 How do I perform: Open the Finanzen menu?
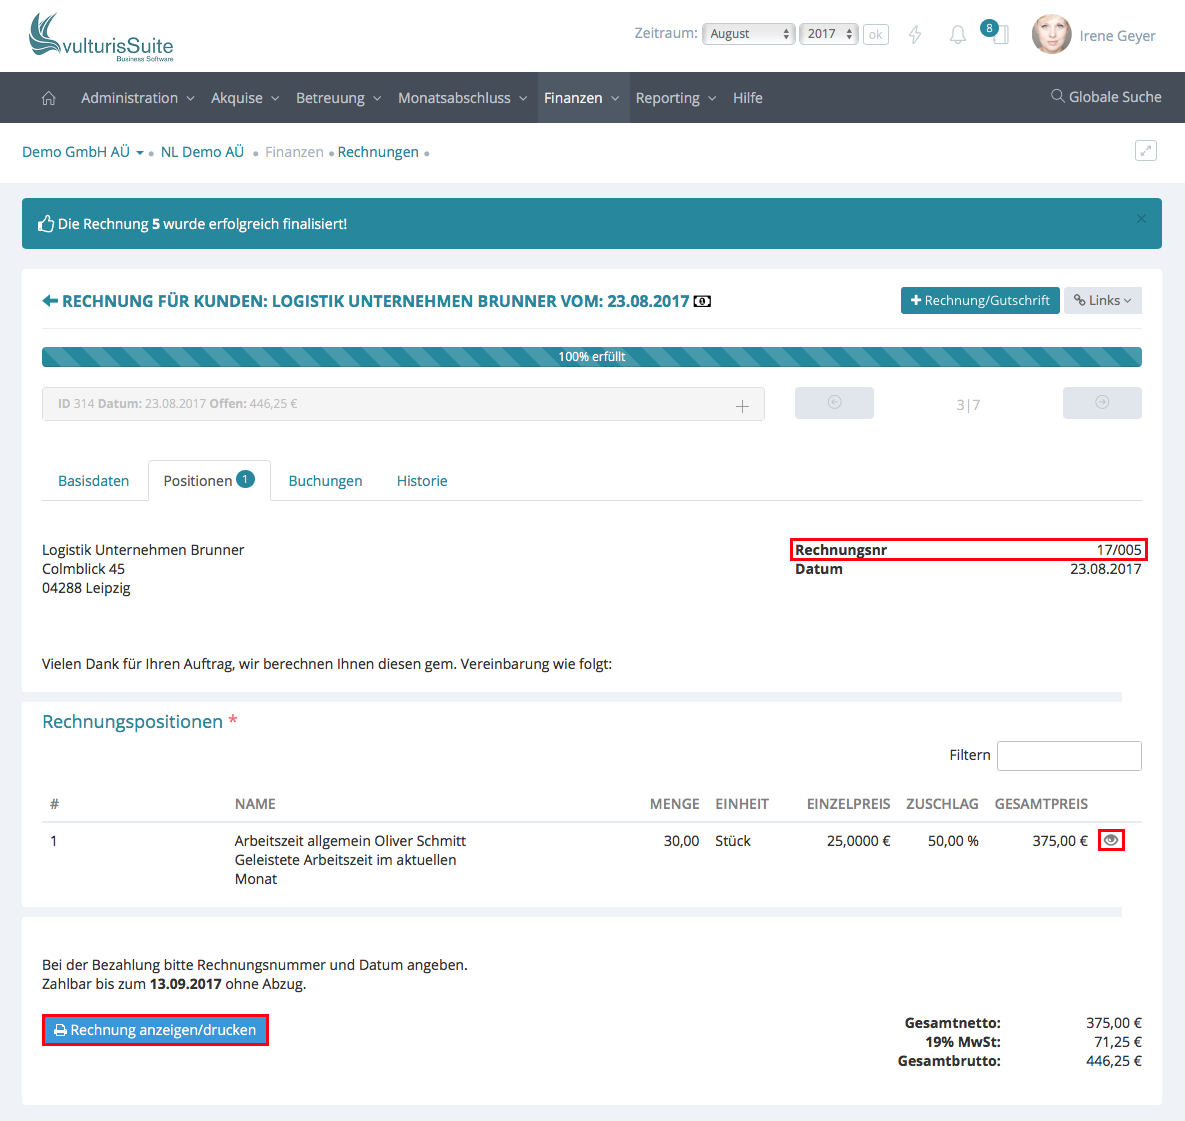point(582,98)
